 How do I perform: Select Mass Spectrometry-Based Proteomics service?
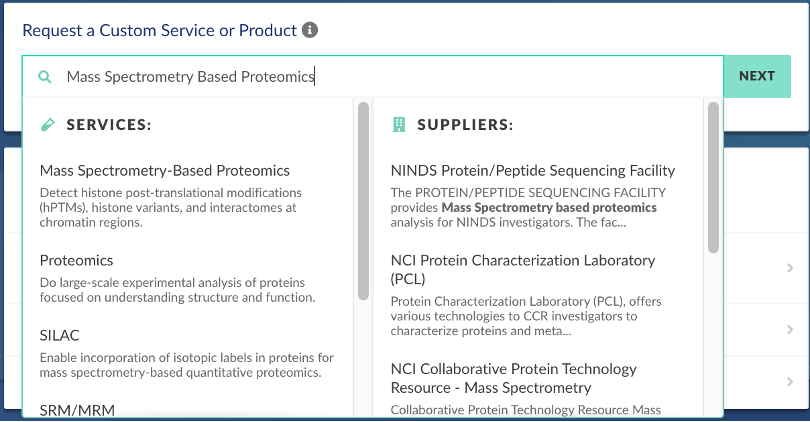coord(165,171)
